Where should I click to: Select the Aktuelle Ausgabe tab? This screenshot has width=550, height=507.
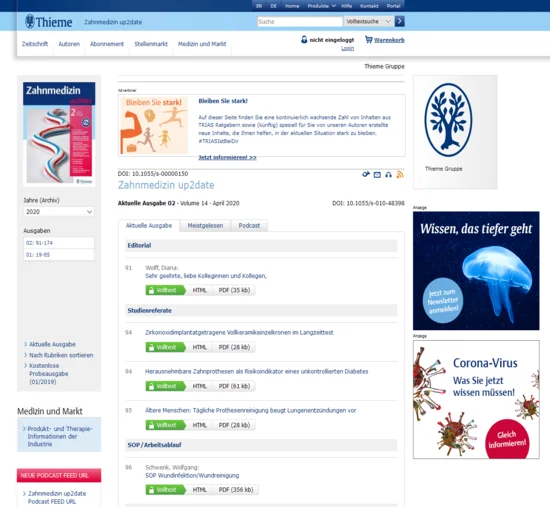(149, 226)
